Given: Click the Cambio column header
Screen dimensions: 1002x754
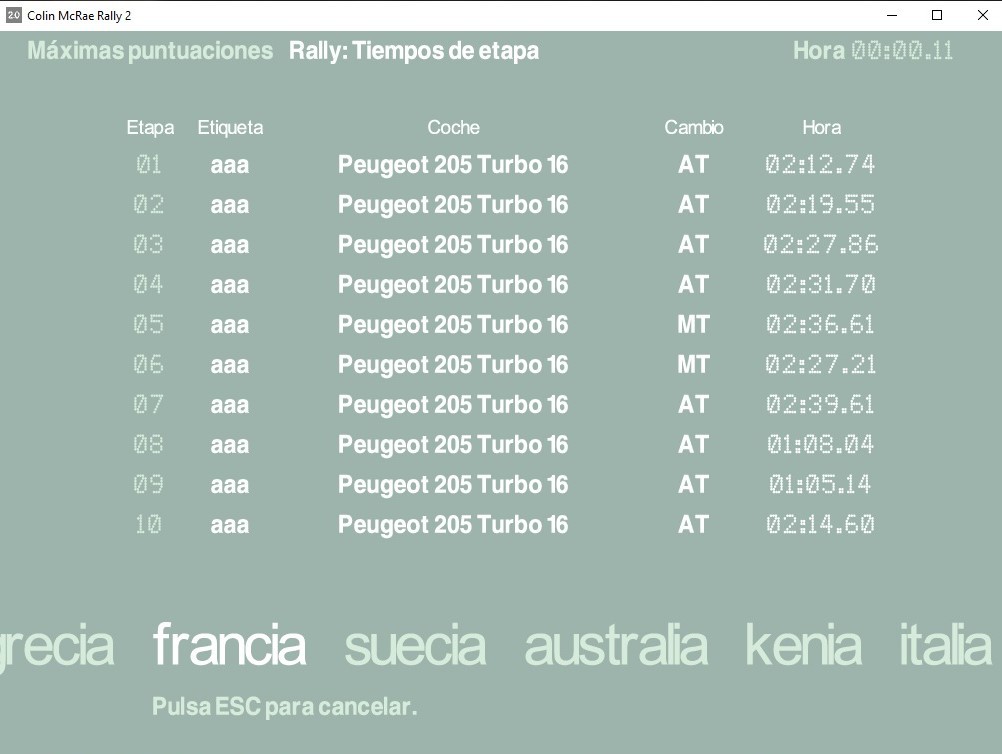Looking at the screenshot, I should point(693,127).
